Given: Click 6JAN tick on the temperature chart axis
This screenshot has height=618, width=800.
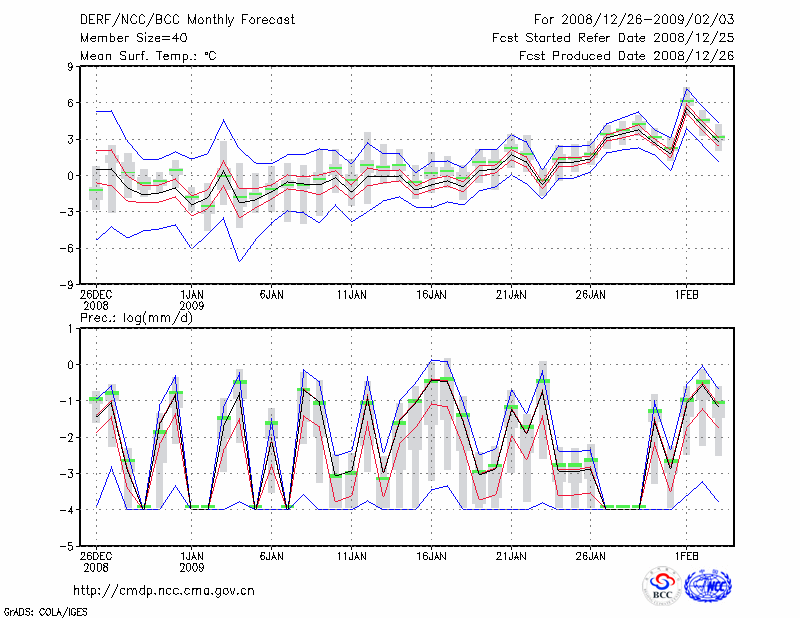Looking at the screenshot, I should 271,295.
